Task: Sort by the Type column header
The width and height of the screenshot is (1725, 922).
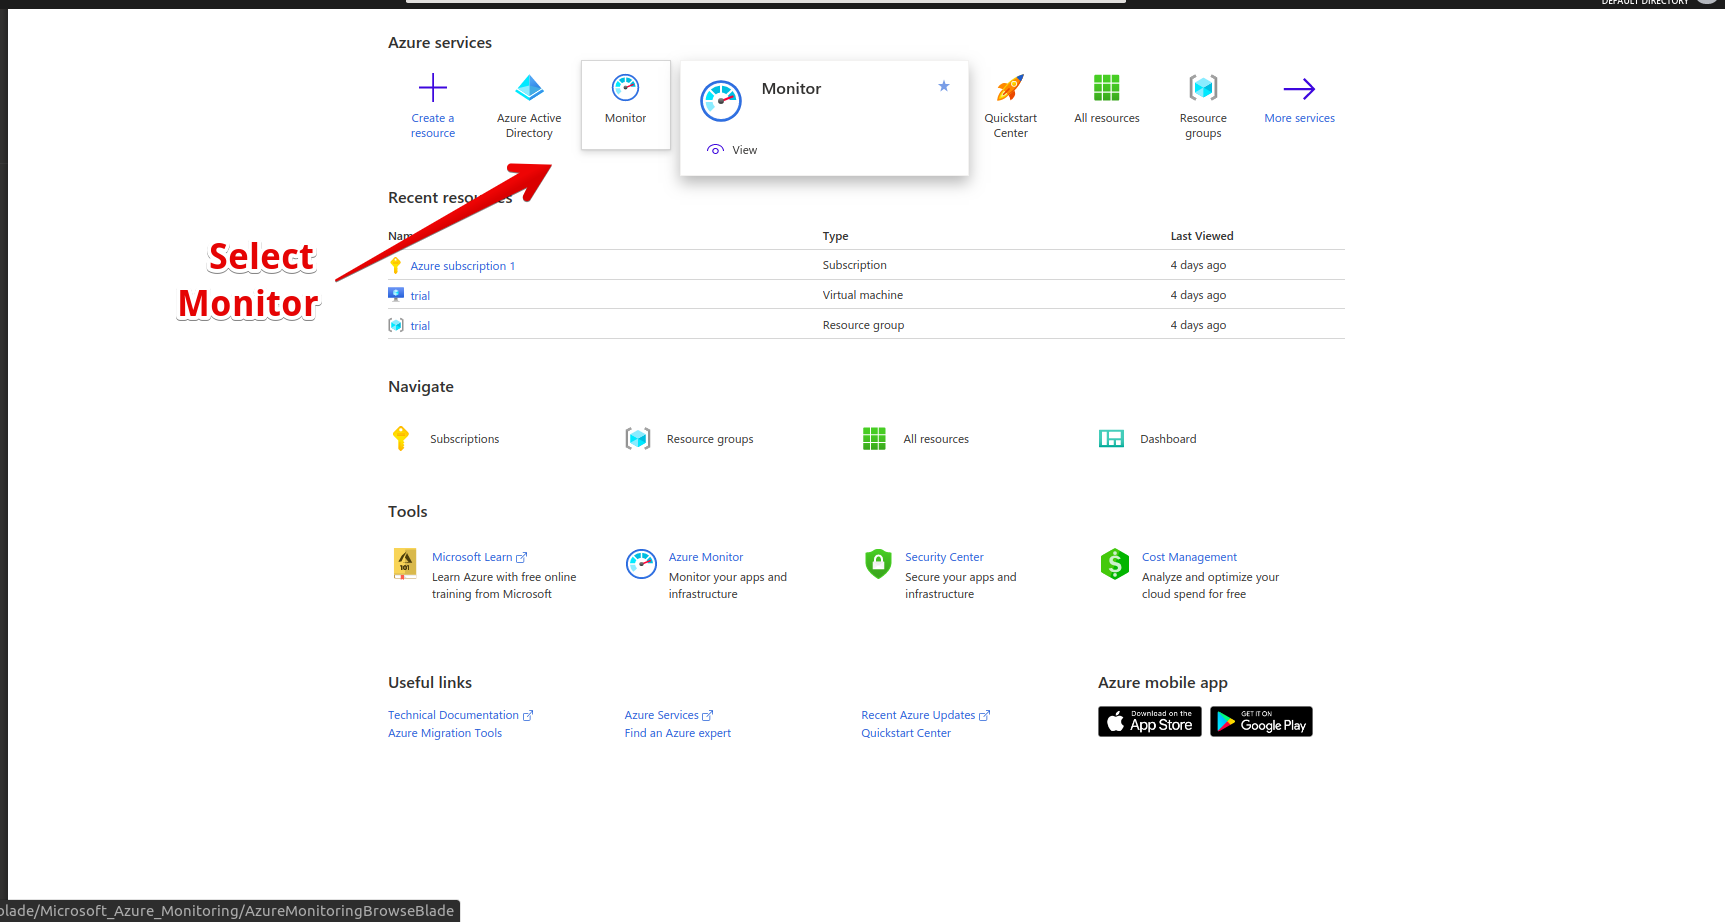Action: (x=835, y=236)
